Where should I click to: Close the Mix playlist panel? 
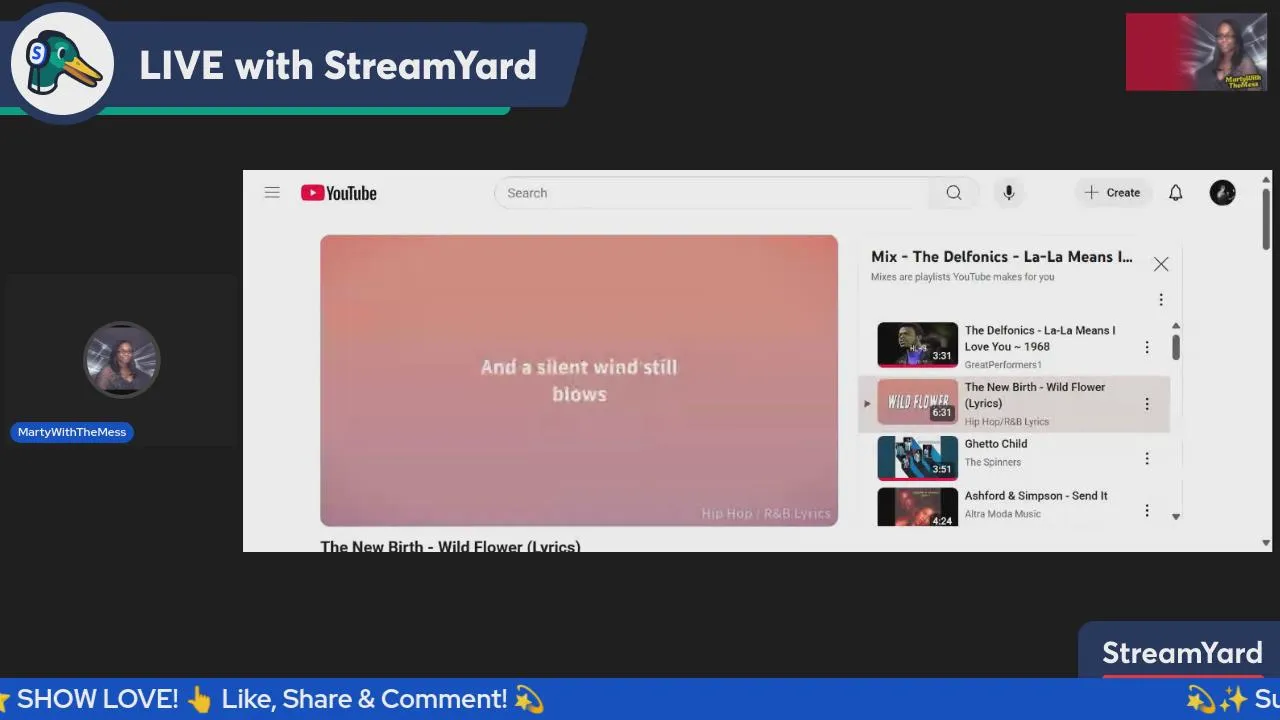pyautogui.click(x=1161, y=264)
